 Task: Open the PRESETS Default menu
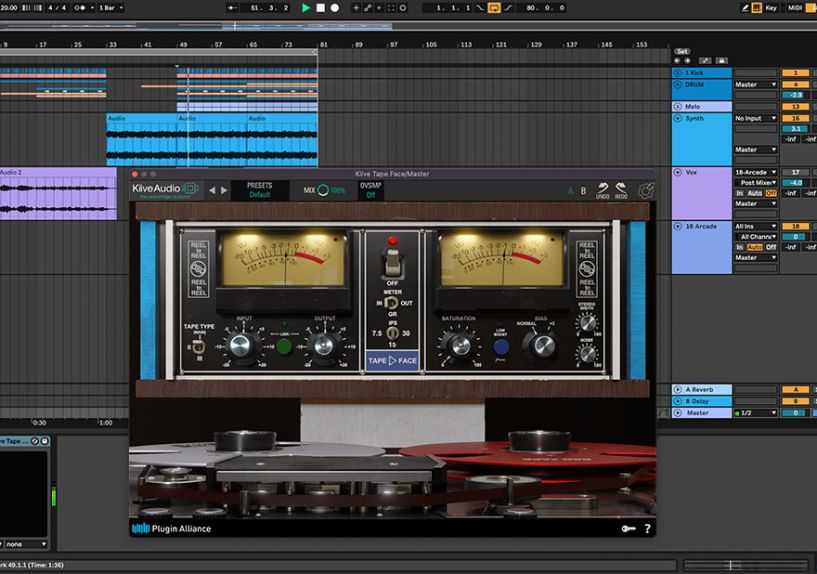pyautogui.click(x=259, y=190)
